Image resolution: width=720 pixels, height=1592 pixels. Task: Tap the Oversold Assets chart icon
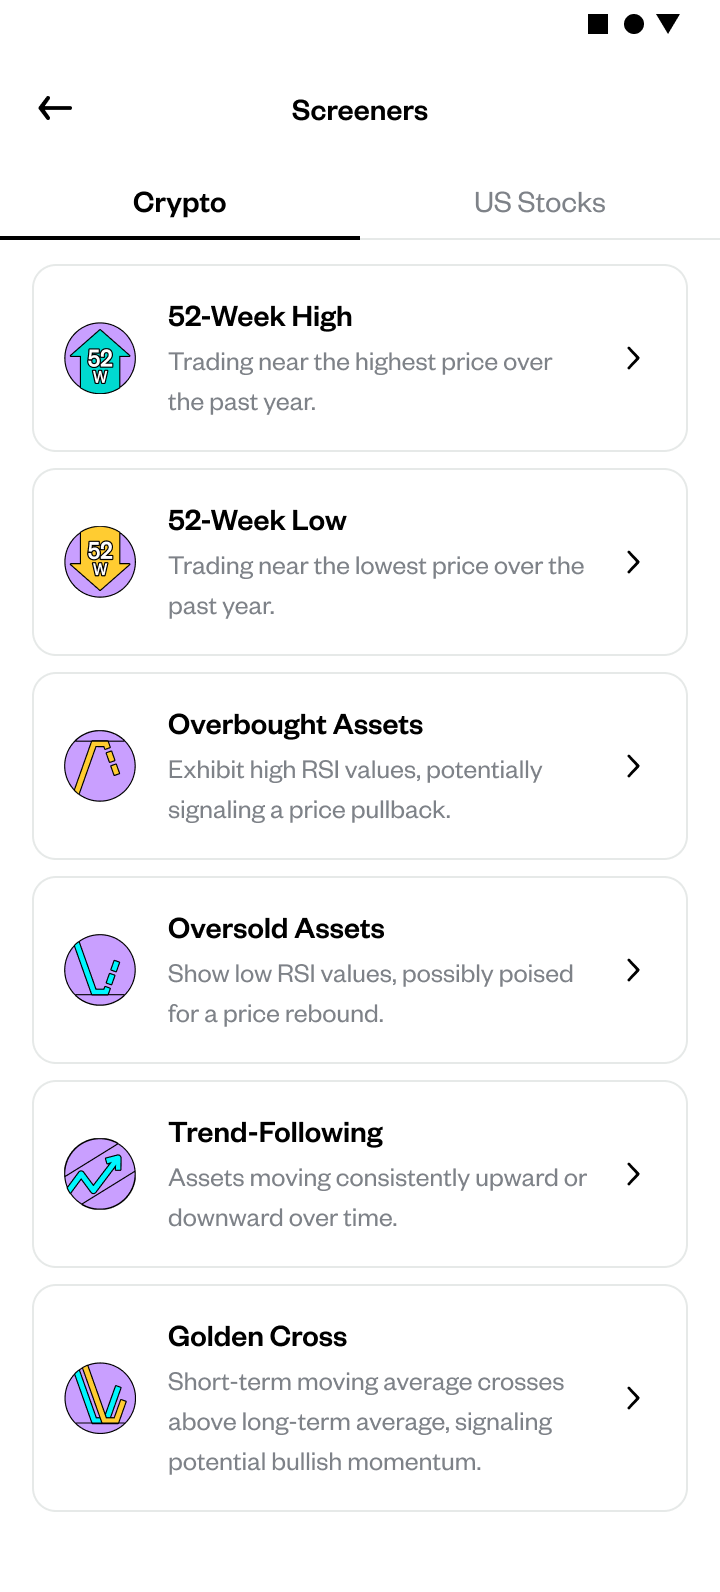tap(100, 970)
